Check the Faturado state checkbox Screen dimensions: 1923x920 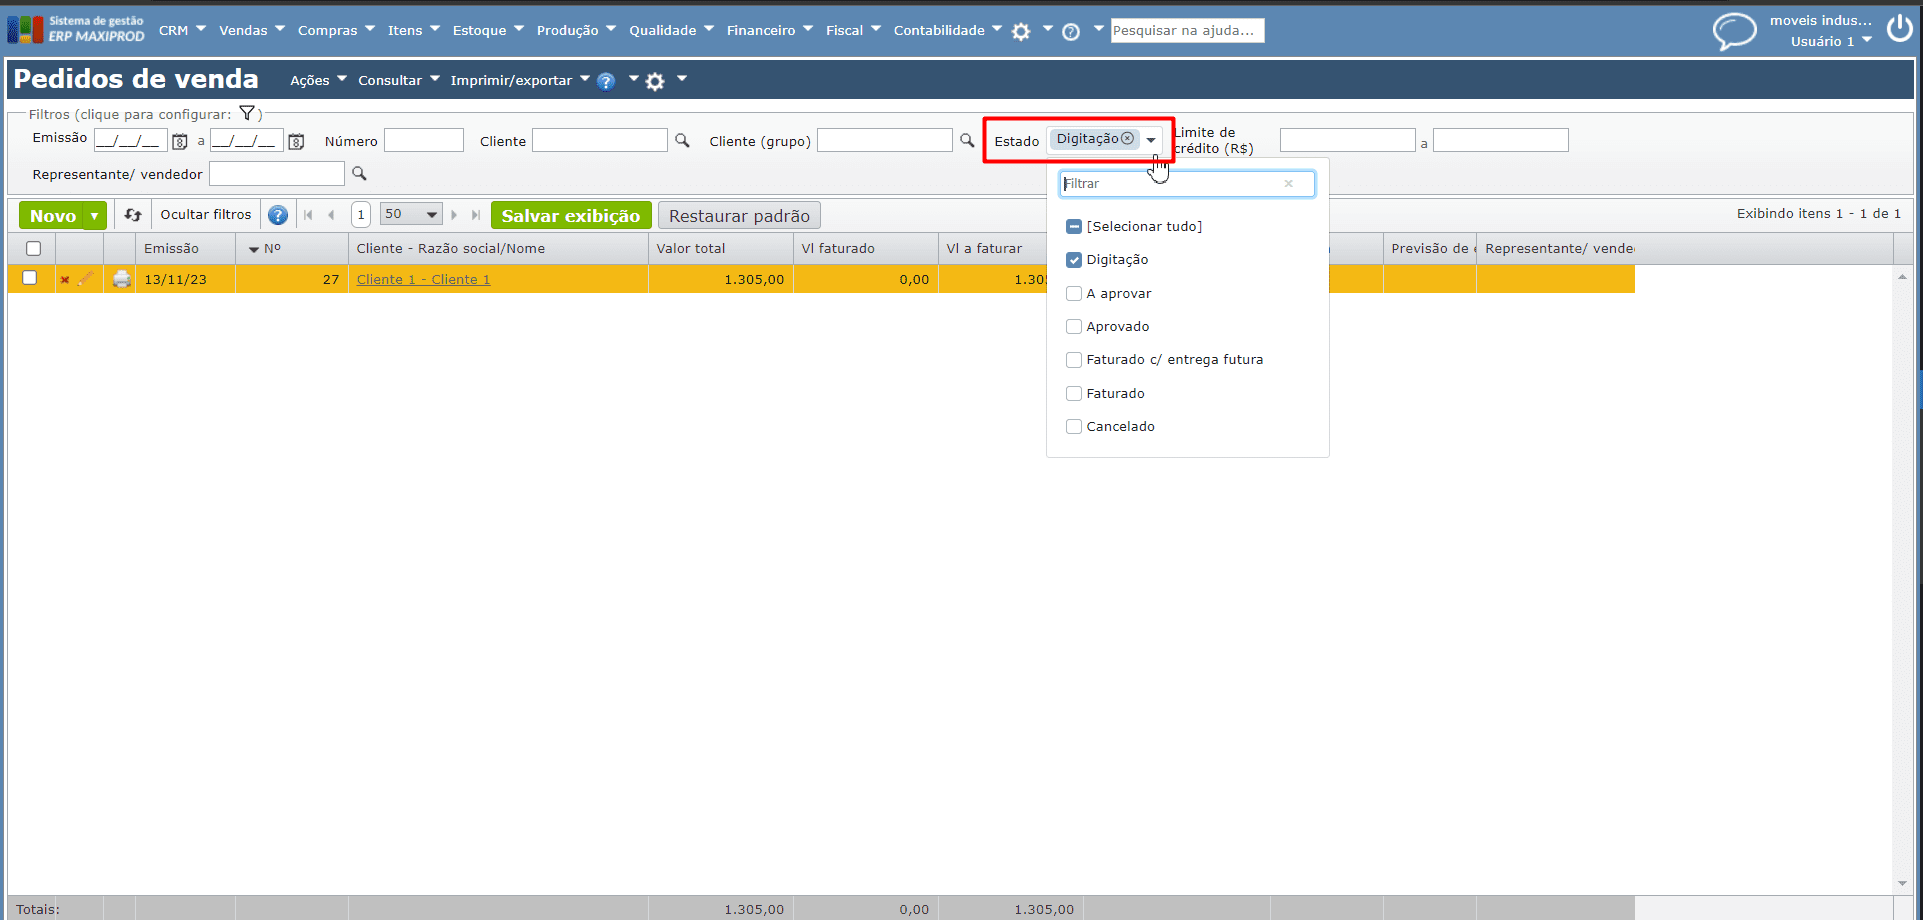click(1074, 394)
